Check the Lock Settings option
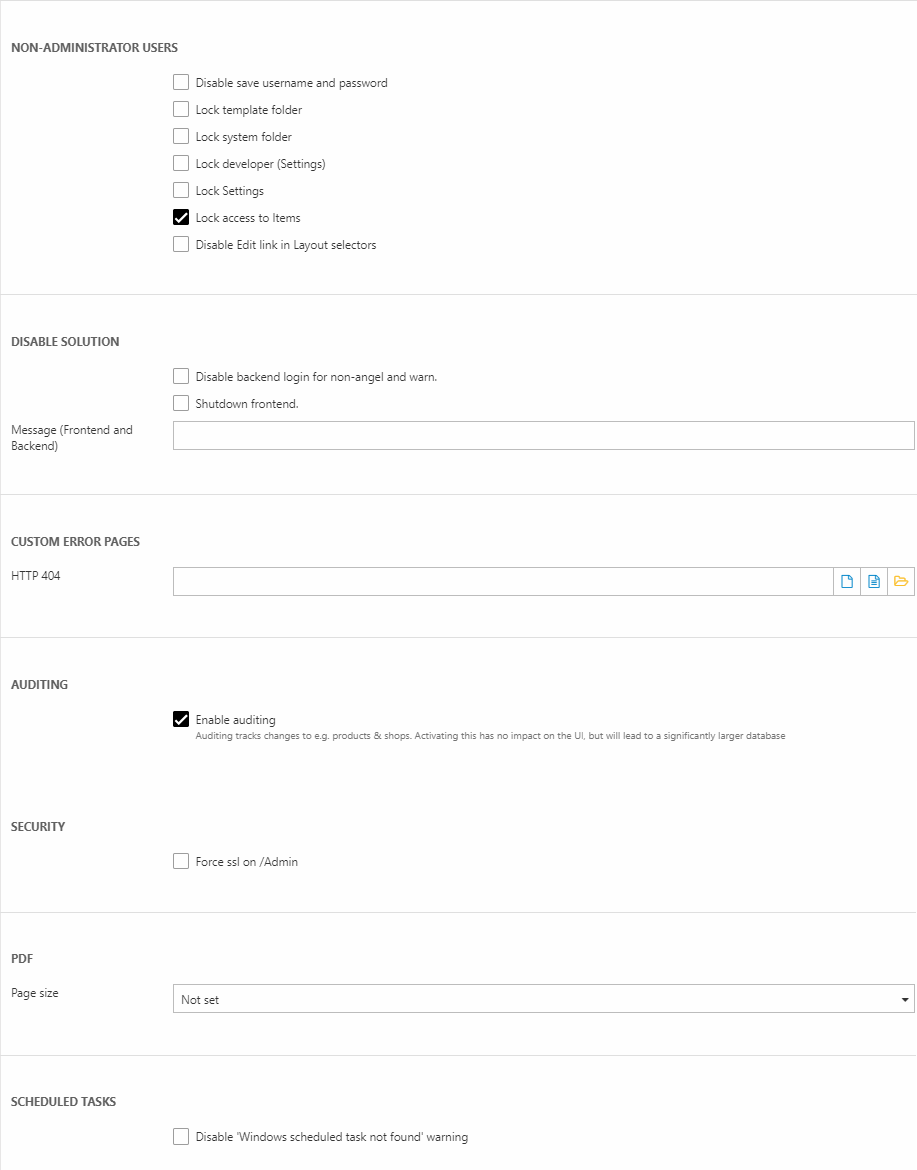The width and height of the screenshot is (917, 1170). pyautogui.click(x=181, y=191)
